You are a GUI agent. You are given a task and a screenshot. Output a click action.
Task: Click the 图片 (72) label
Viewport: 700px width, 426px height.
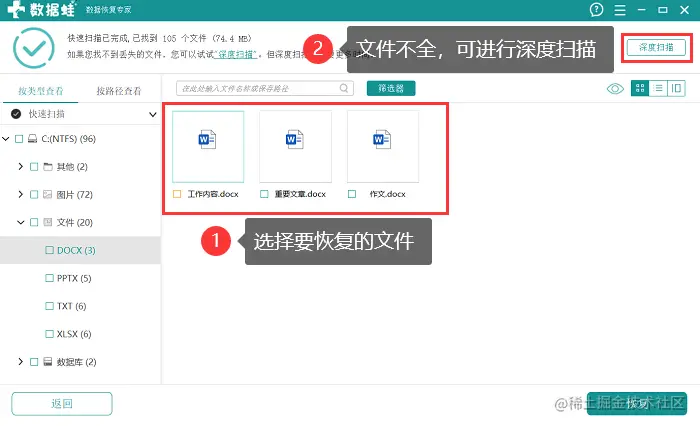pos(75,194)
